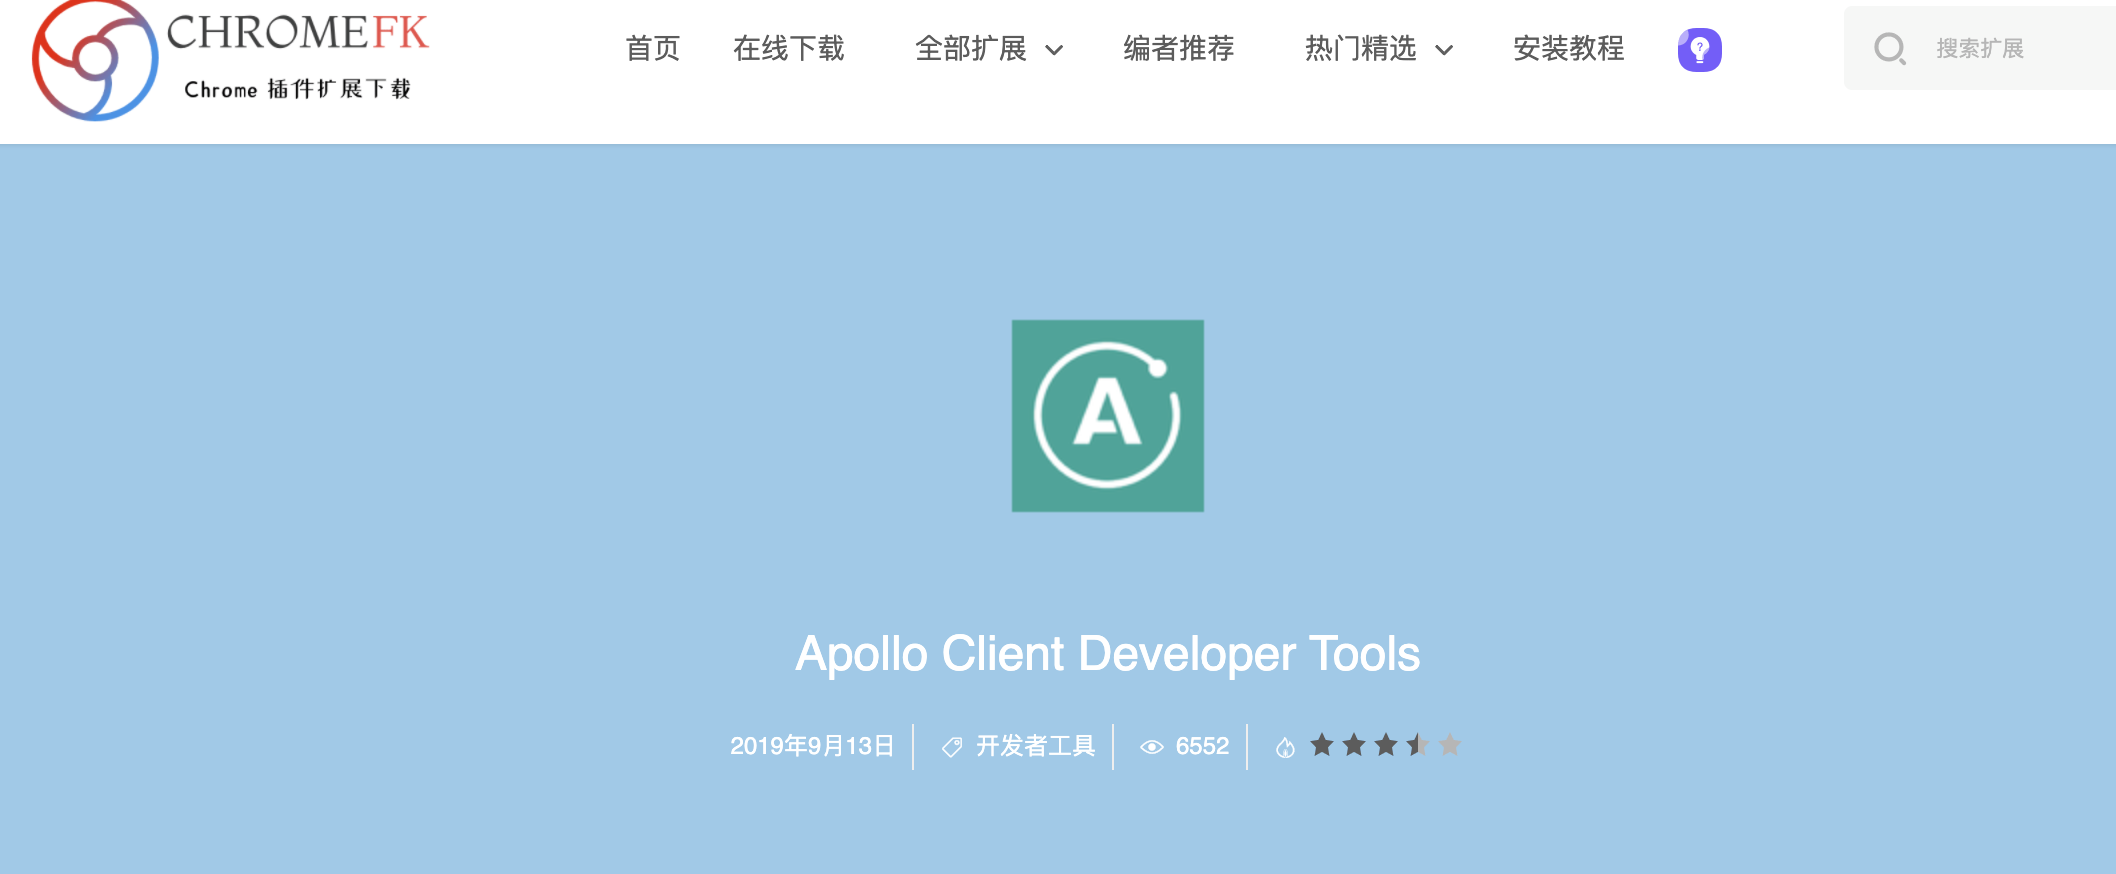Screen dimensions: 2116x874
Task: Expand the 全部扩展 dropdown chevron
Action: (1054, 50)
